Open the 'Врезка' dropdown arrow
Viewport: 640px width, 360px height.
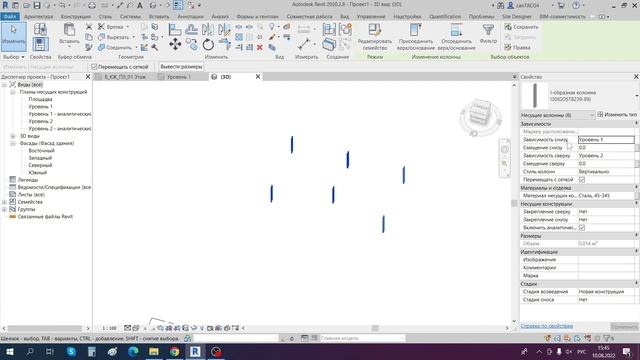(128, 27)
